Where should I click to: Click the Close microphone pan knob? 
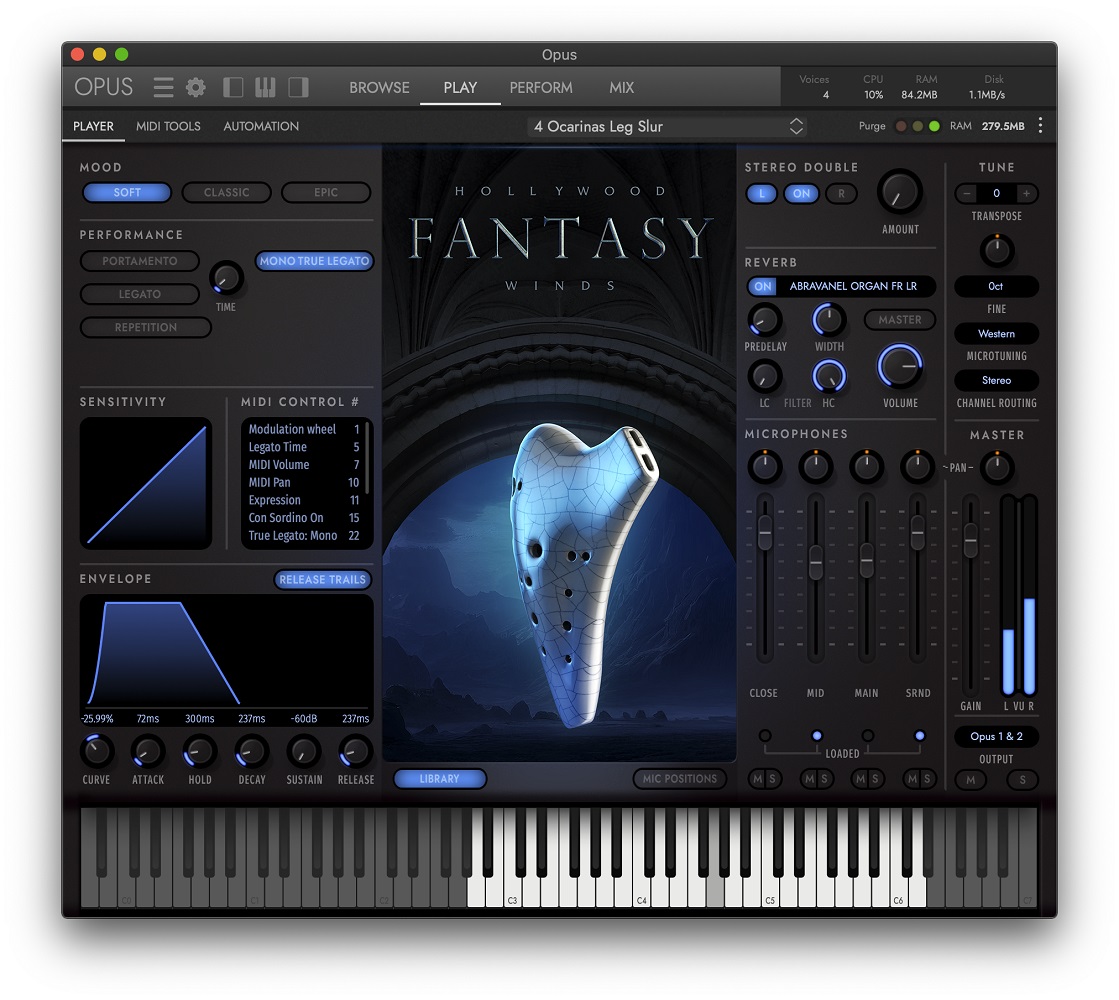pos(764,466)
